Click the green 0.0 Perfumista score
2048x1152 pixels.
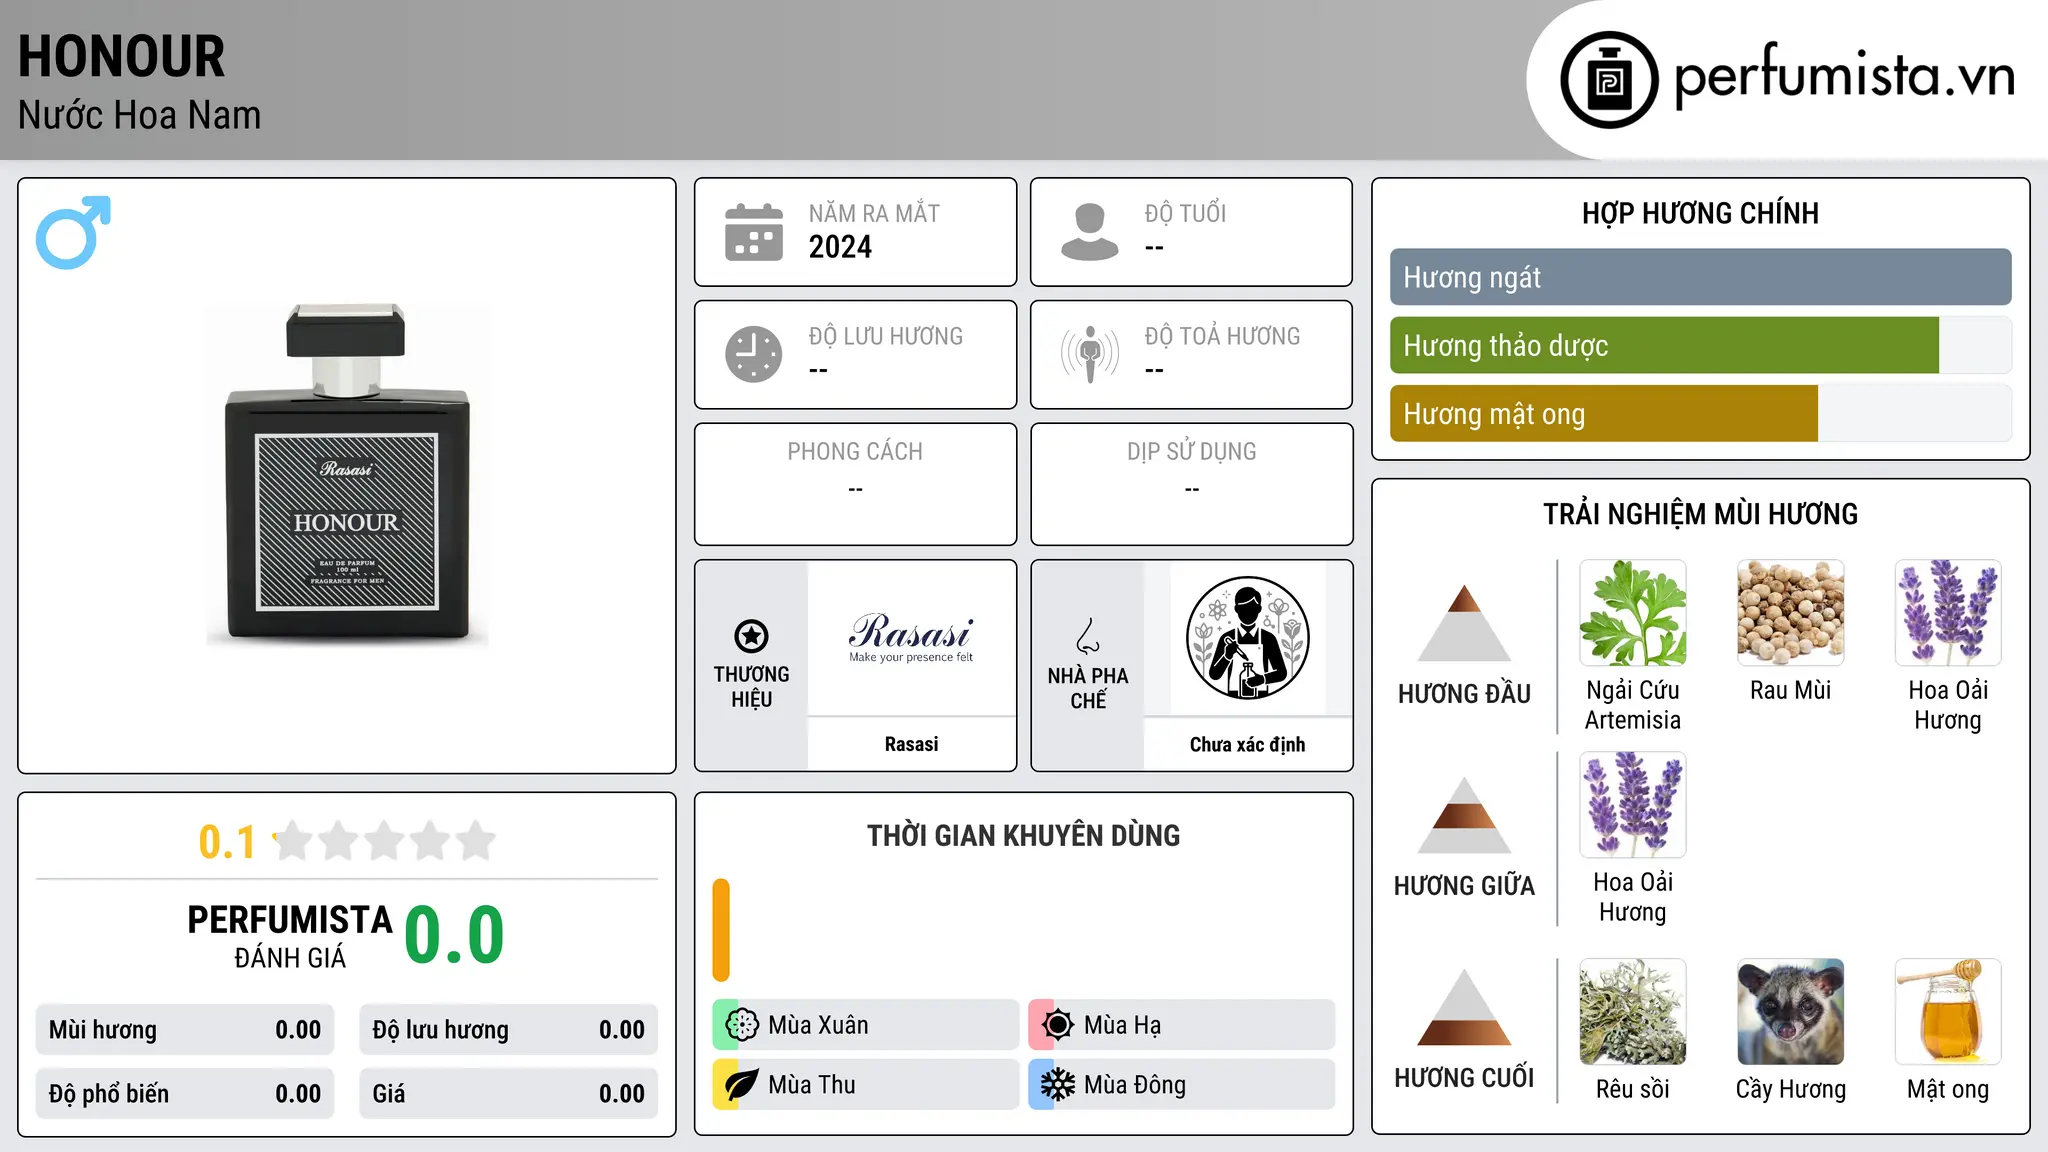(x=454, y=935)
